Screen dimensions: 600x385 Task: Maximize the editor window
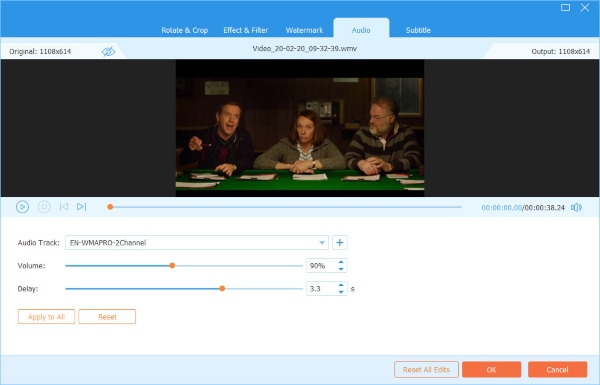pyautogui.click(x=565, y=8)
